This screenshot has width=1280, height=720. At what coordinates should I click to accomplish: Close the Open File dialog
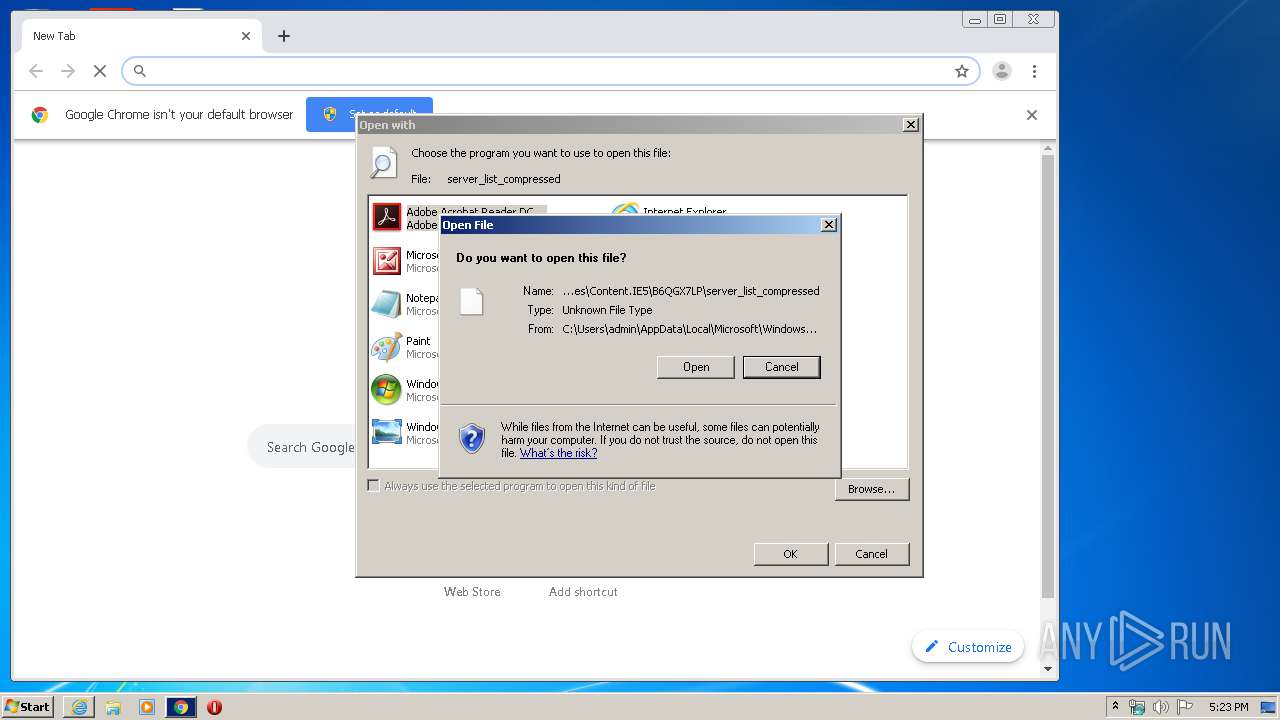tap(829, 225)
